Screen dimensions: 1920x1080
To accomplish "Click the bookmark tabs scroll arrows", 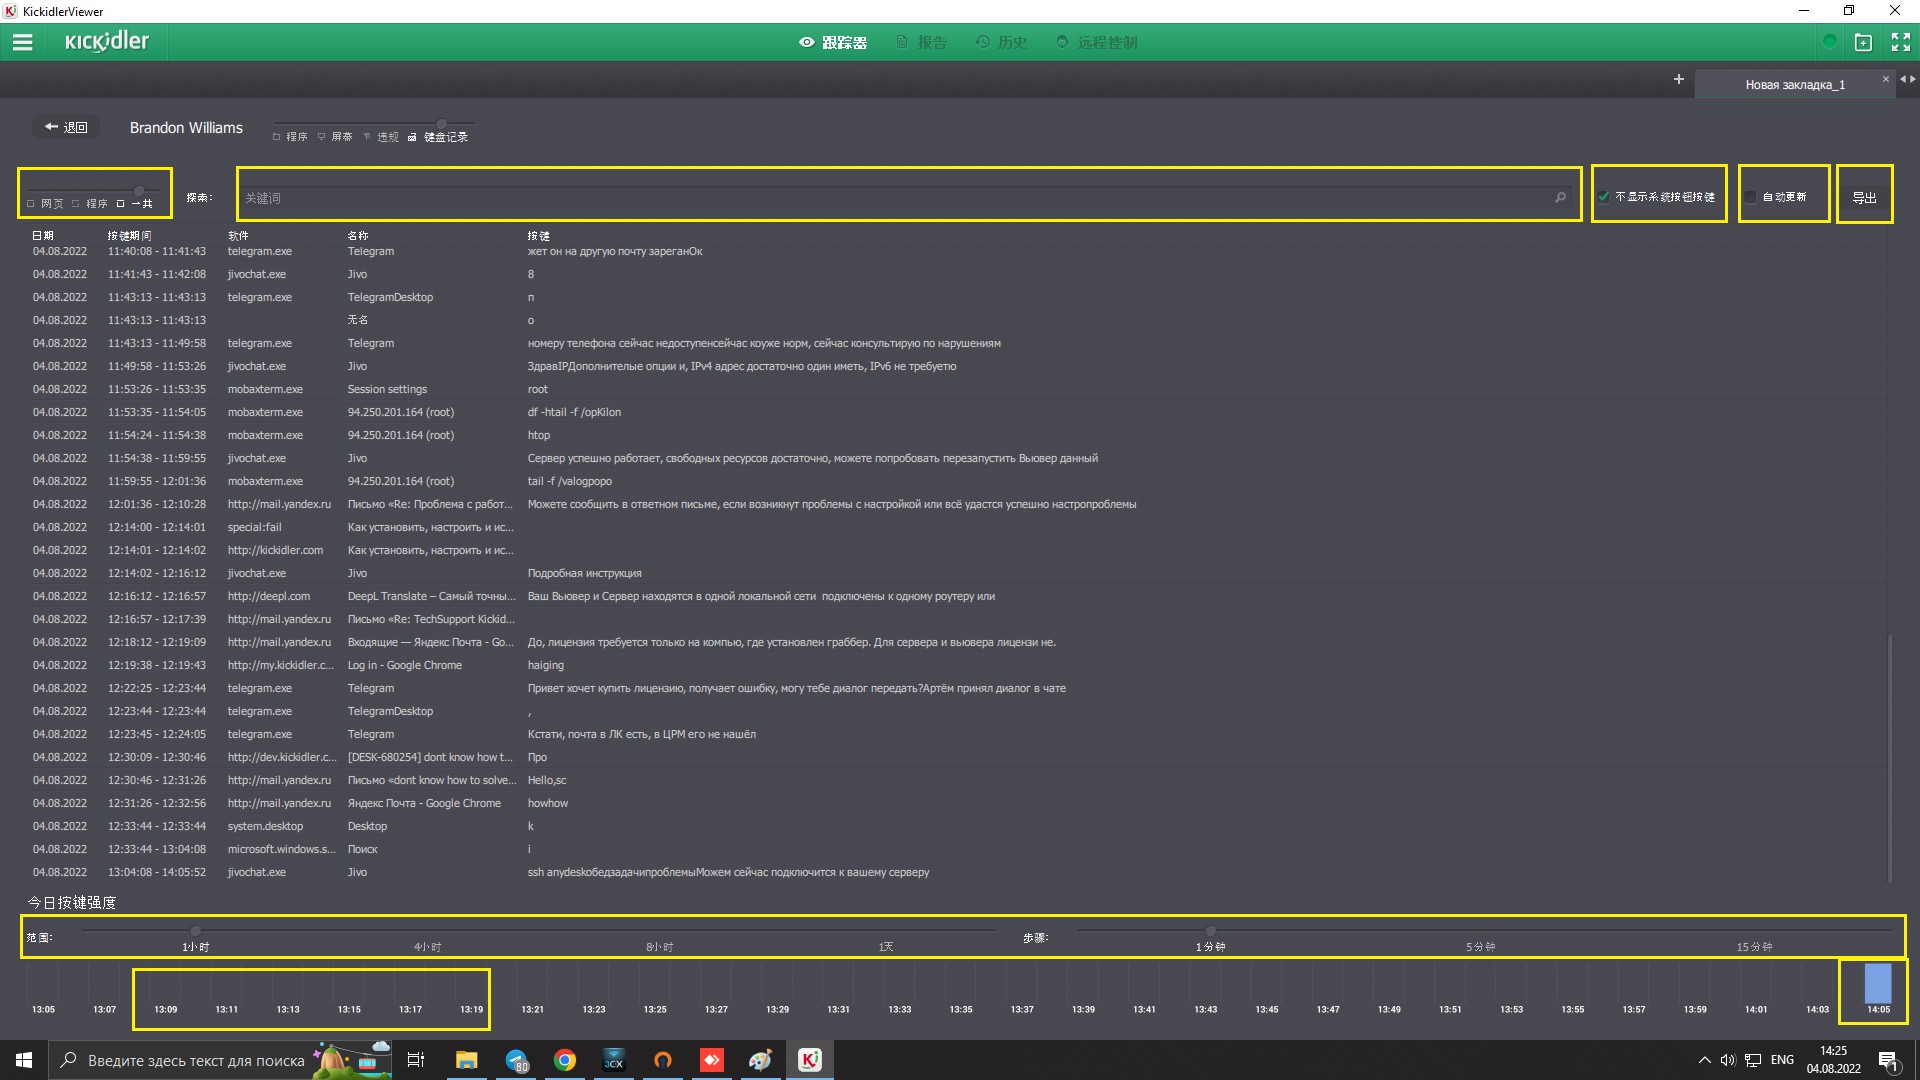I will pos(1907,79).
